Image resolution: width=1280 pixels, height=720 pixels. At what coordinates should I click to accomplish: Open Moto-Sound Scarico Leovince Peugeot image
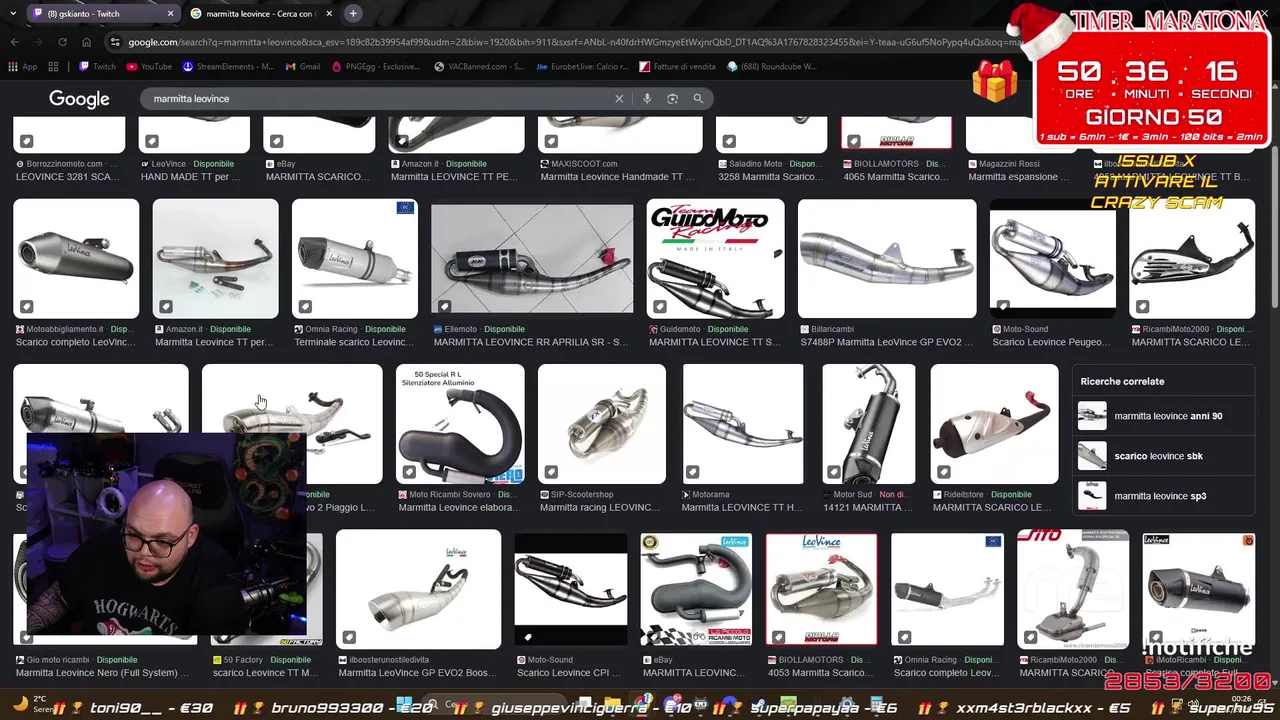point(1052,259)
